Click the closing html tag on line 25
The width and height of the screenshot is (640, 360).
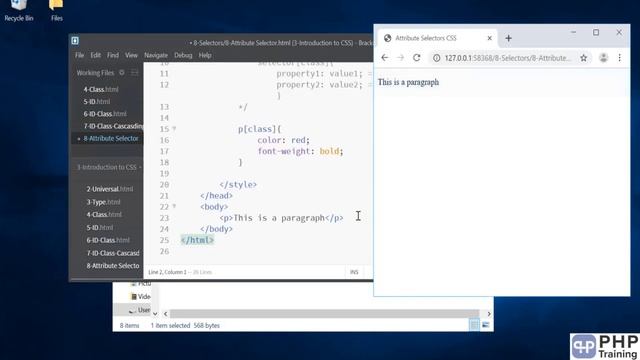[x=197, y=240]
